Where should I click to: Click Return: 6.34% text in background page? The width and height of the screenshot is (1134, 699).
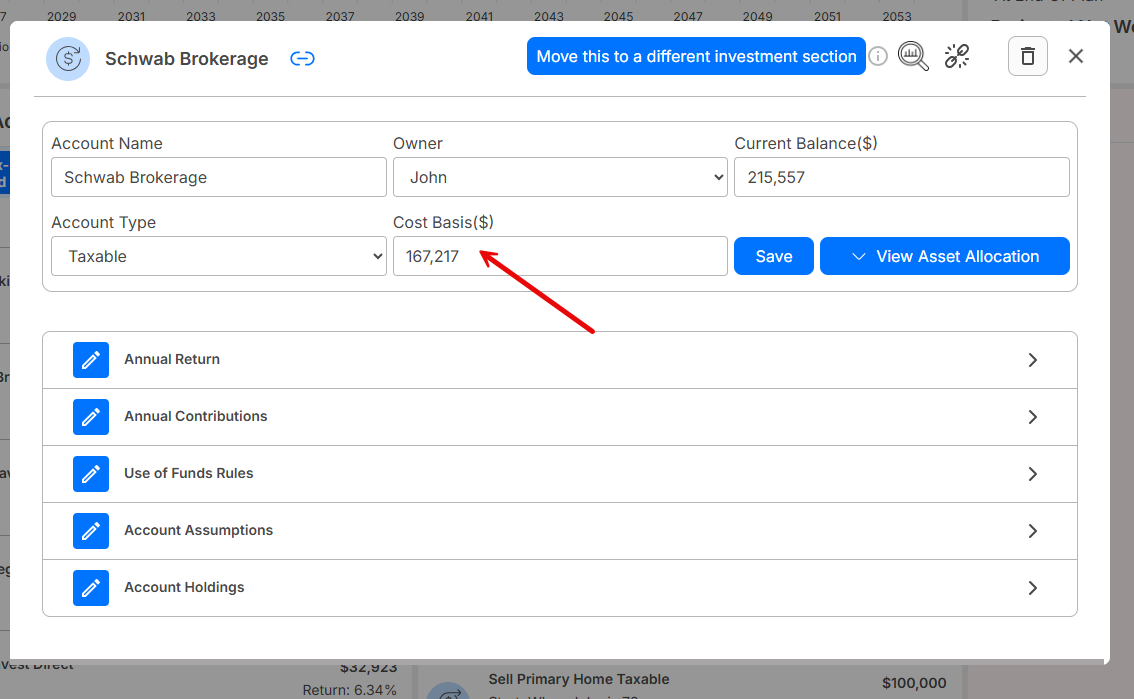coord(349,690)
